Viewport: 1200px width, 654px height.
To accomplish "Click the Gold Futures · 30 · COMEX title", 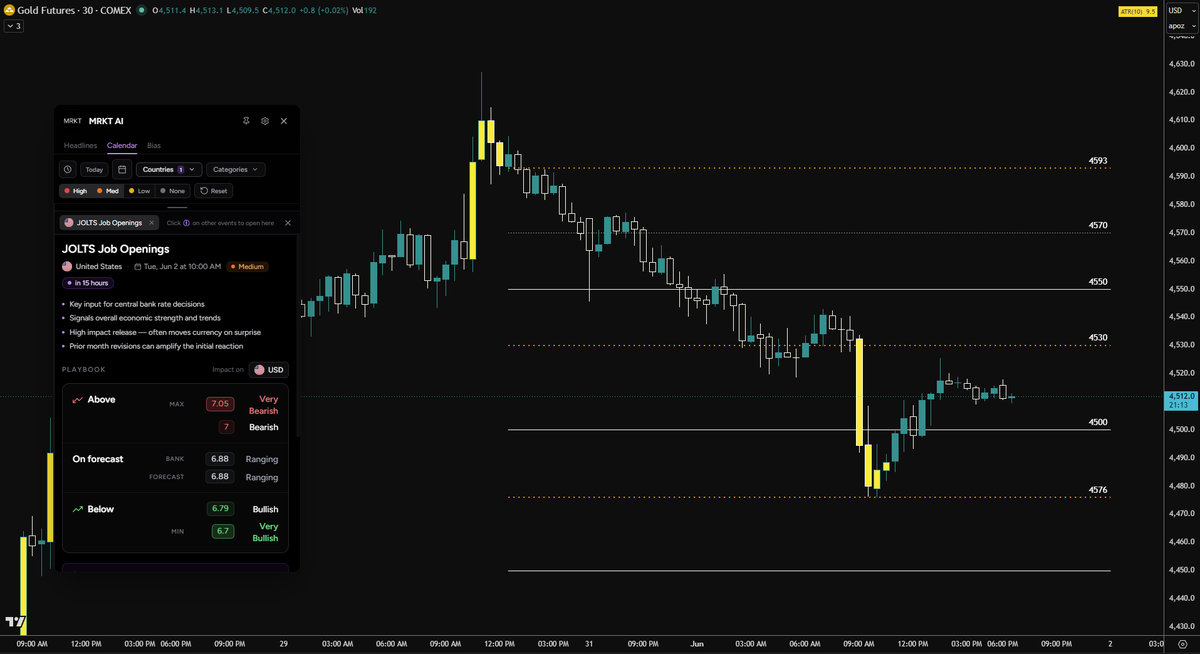I will [x=74, y=10].
